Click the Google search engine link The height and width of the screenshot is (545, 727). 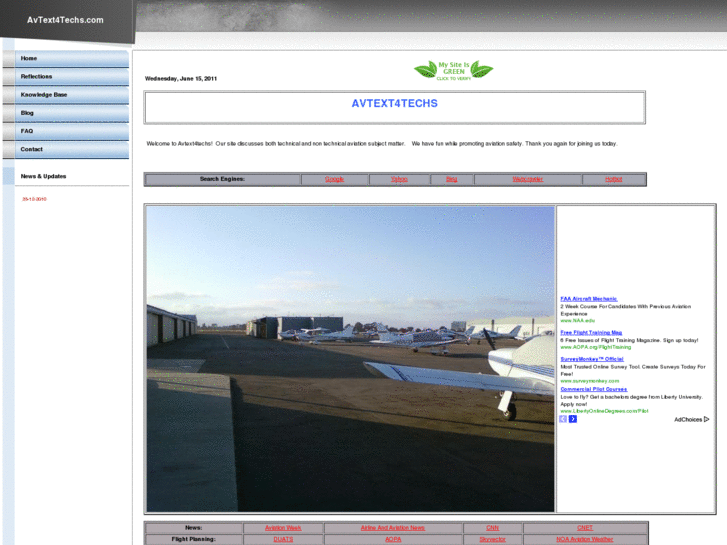334,179
